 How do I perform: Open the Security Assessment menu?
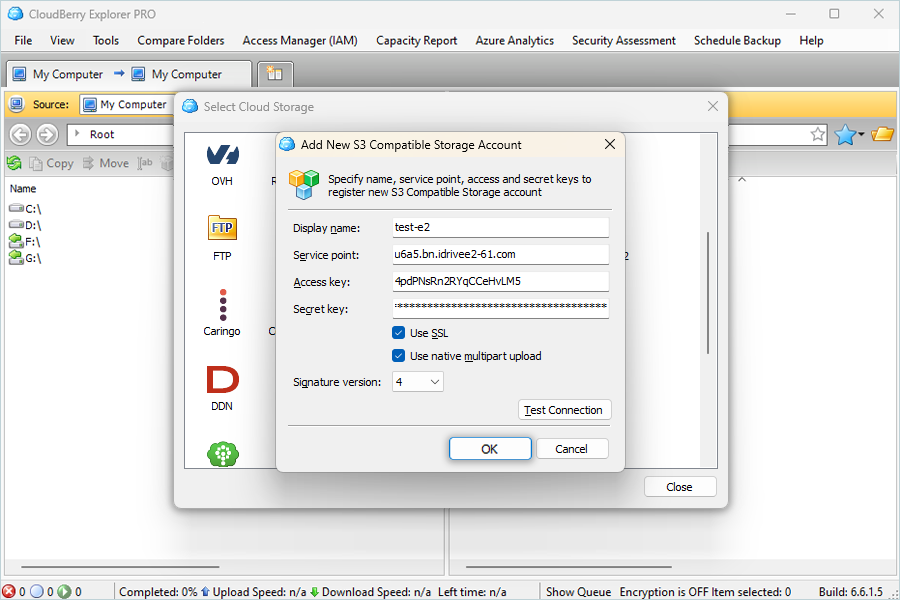(624, 41)
